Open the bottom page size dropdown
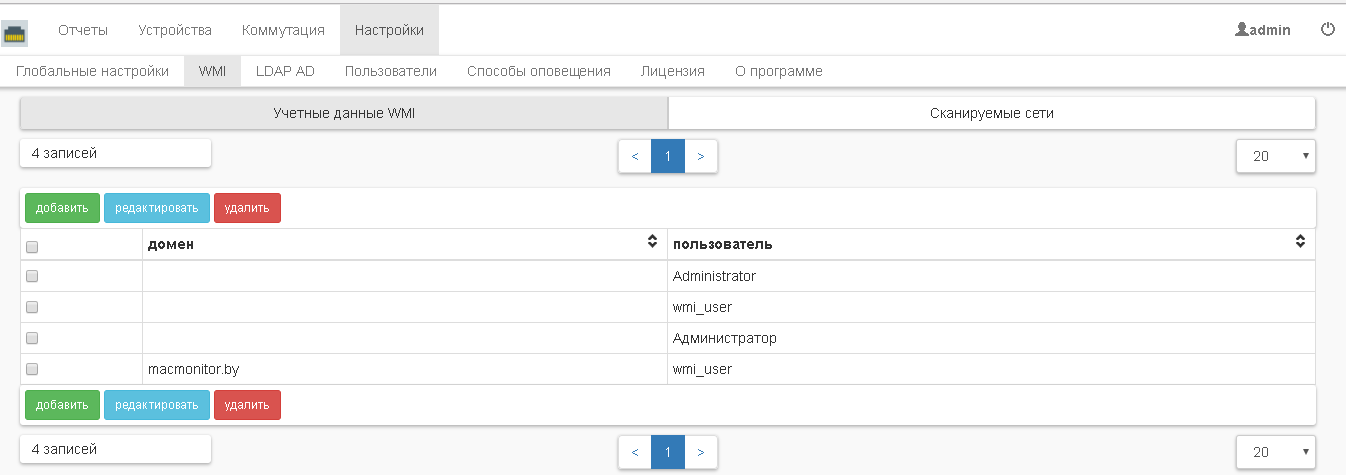The image size is (1346, 475). click(1275, 452)
